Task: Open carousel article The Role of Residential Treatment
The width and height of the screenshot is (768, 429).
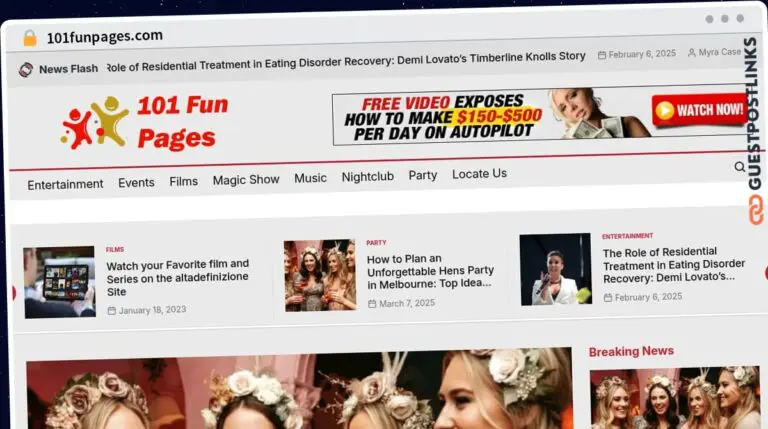Action: coord(674,265)
